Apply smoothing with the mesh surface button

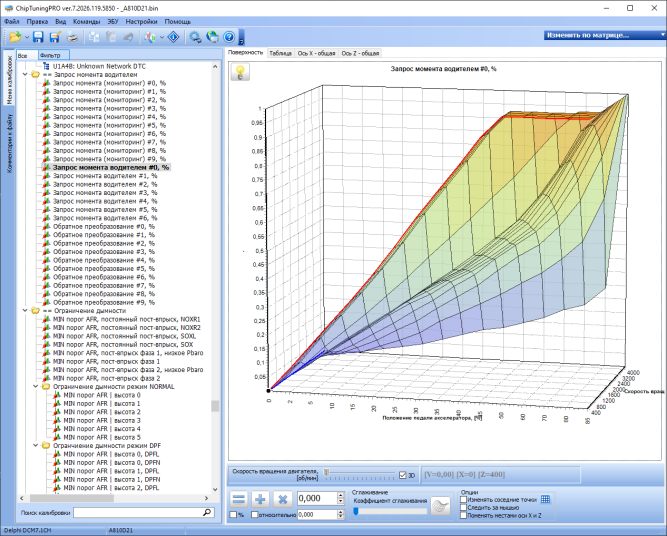tap(440, 506)
